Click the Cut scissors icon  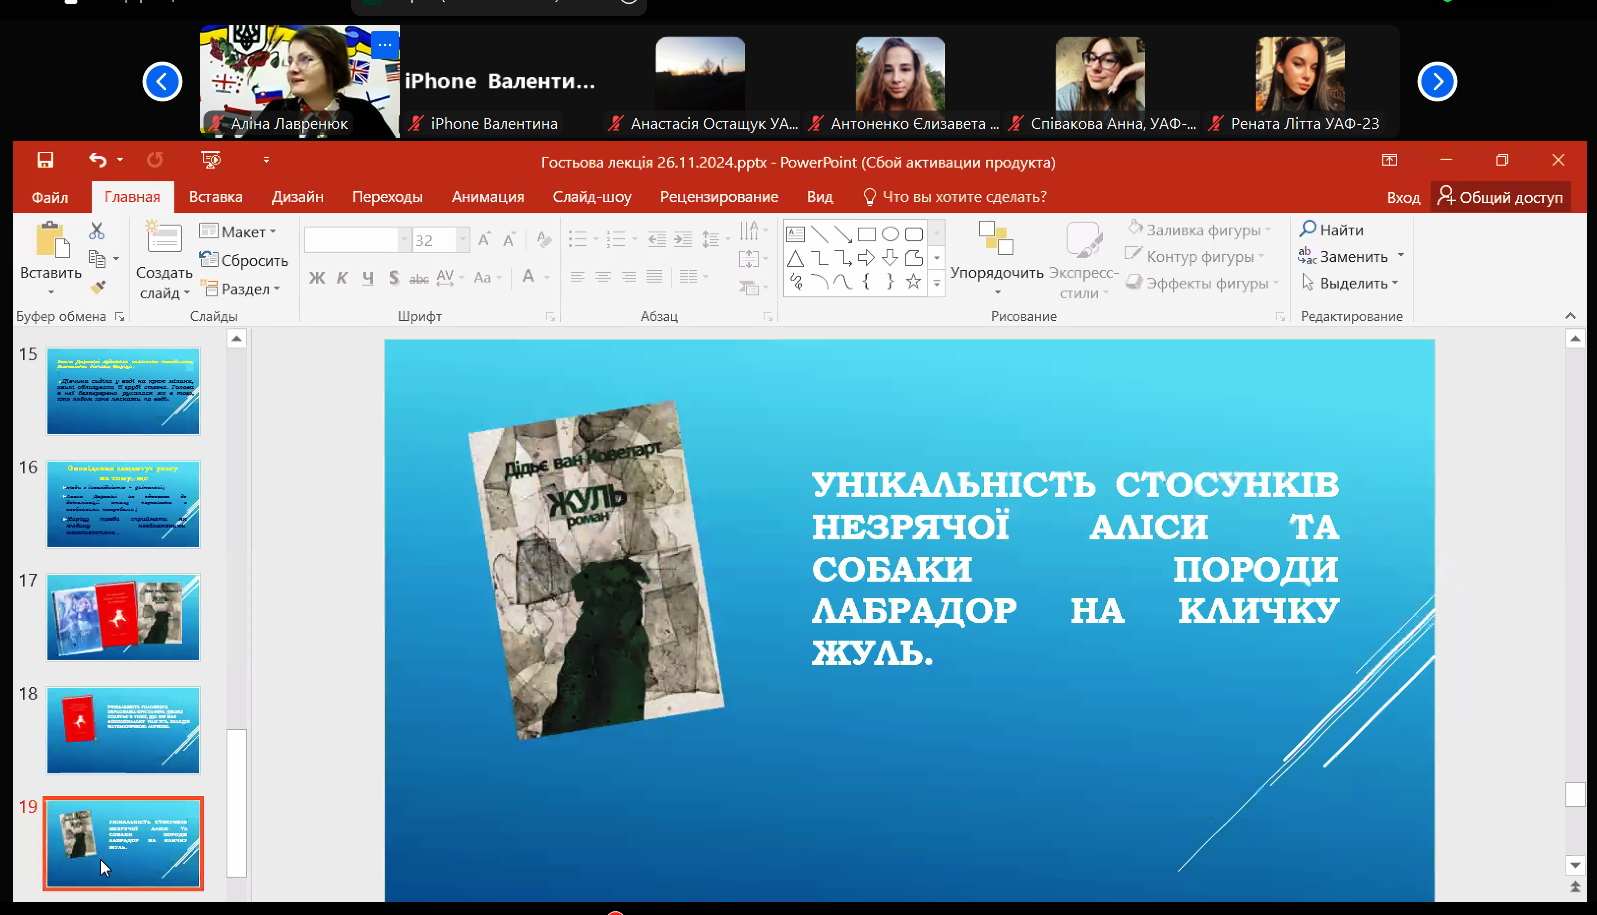coord(97,231)
